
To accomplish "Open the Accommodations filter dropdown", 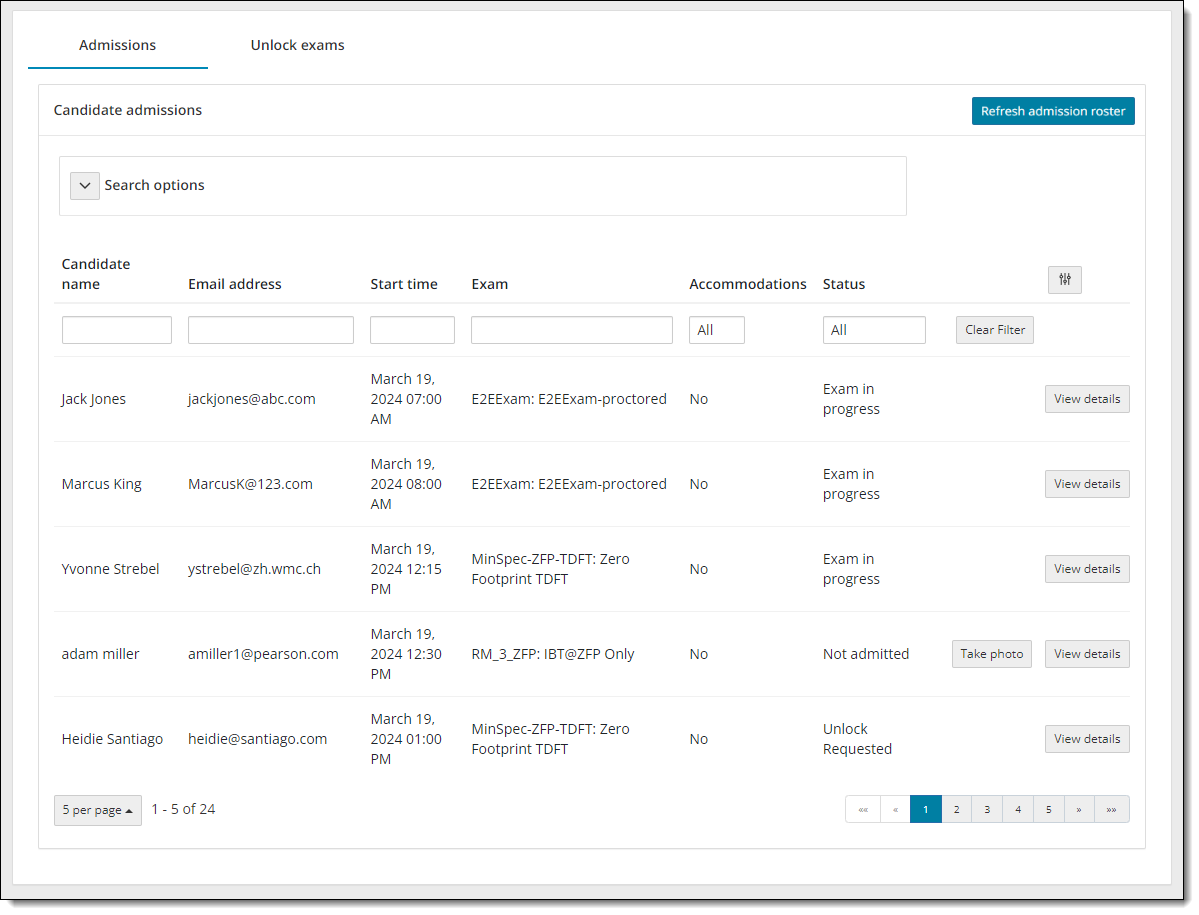I will pyautogui.click(x=716, y=330).
